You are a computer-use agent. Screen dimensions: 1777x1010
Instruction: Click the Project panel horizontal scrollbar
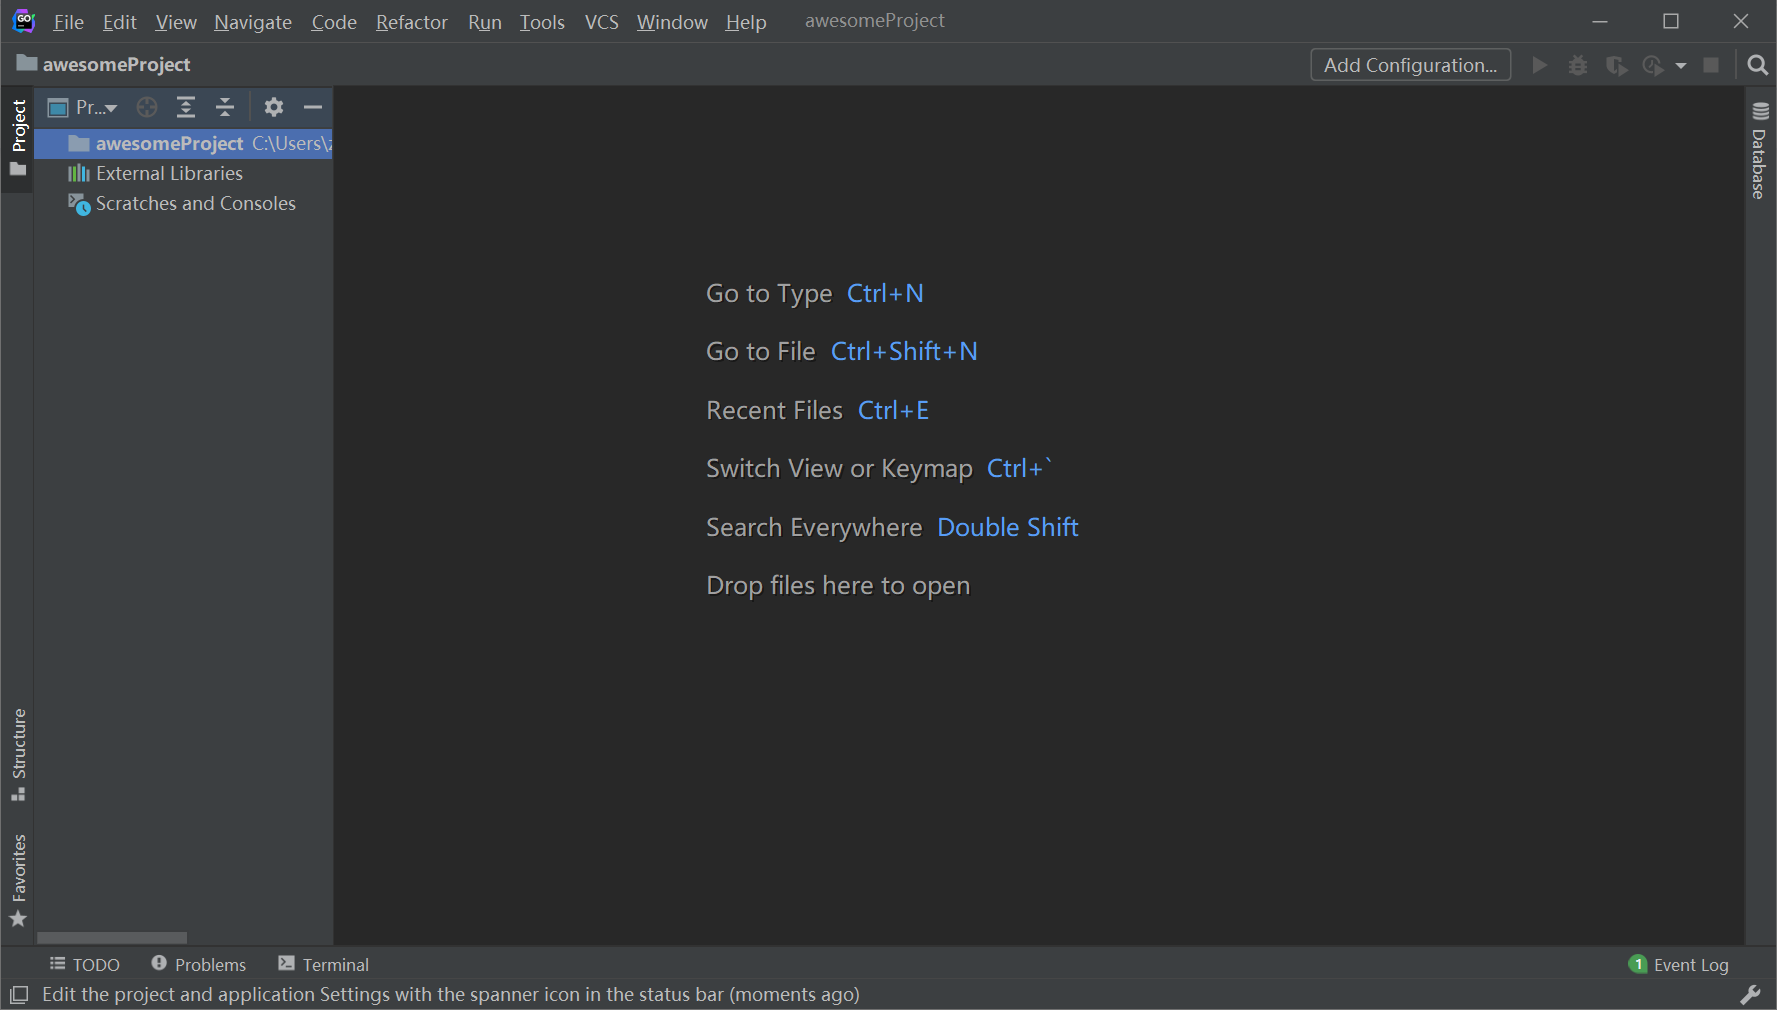[112, 938]
